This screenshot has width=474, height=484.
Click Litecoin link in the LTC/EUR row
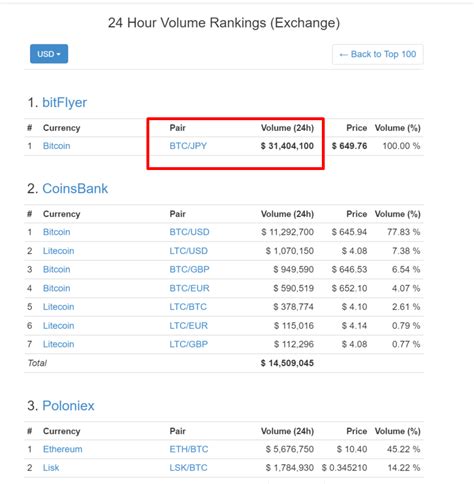(58, 326)
